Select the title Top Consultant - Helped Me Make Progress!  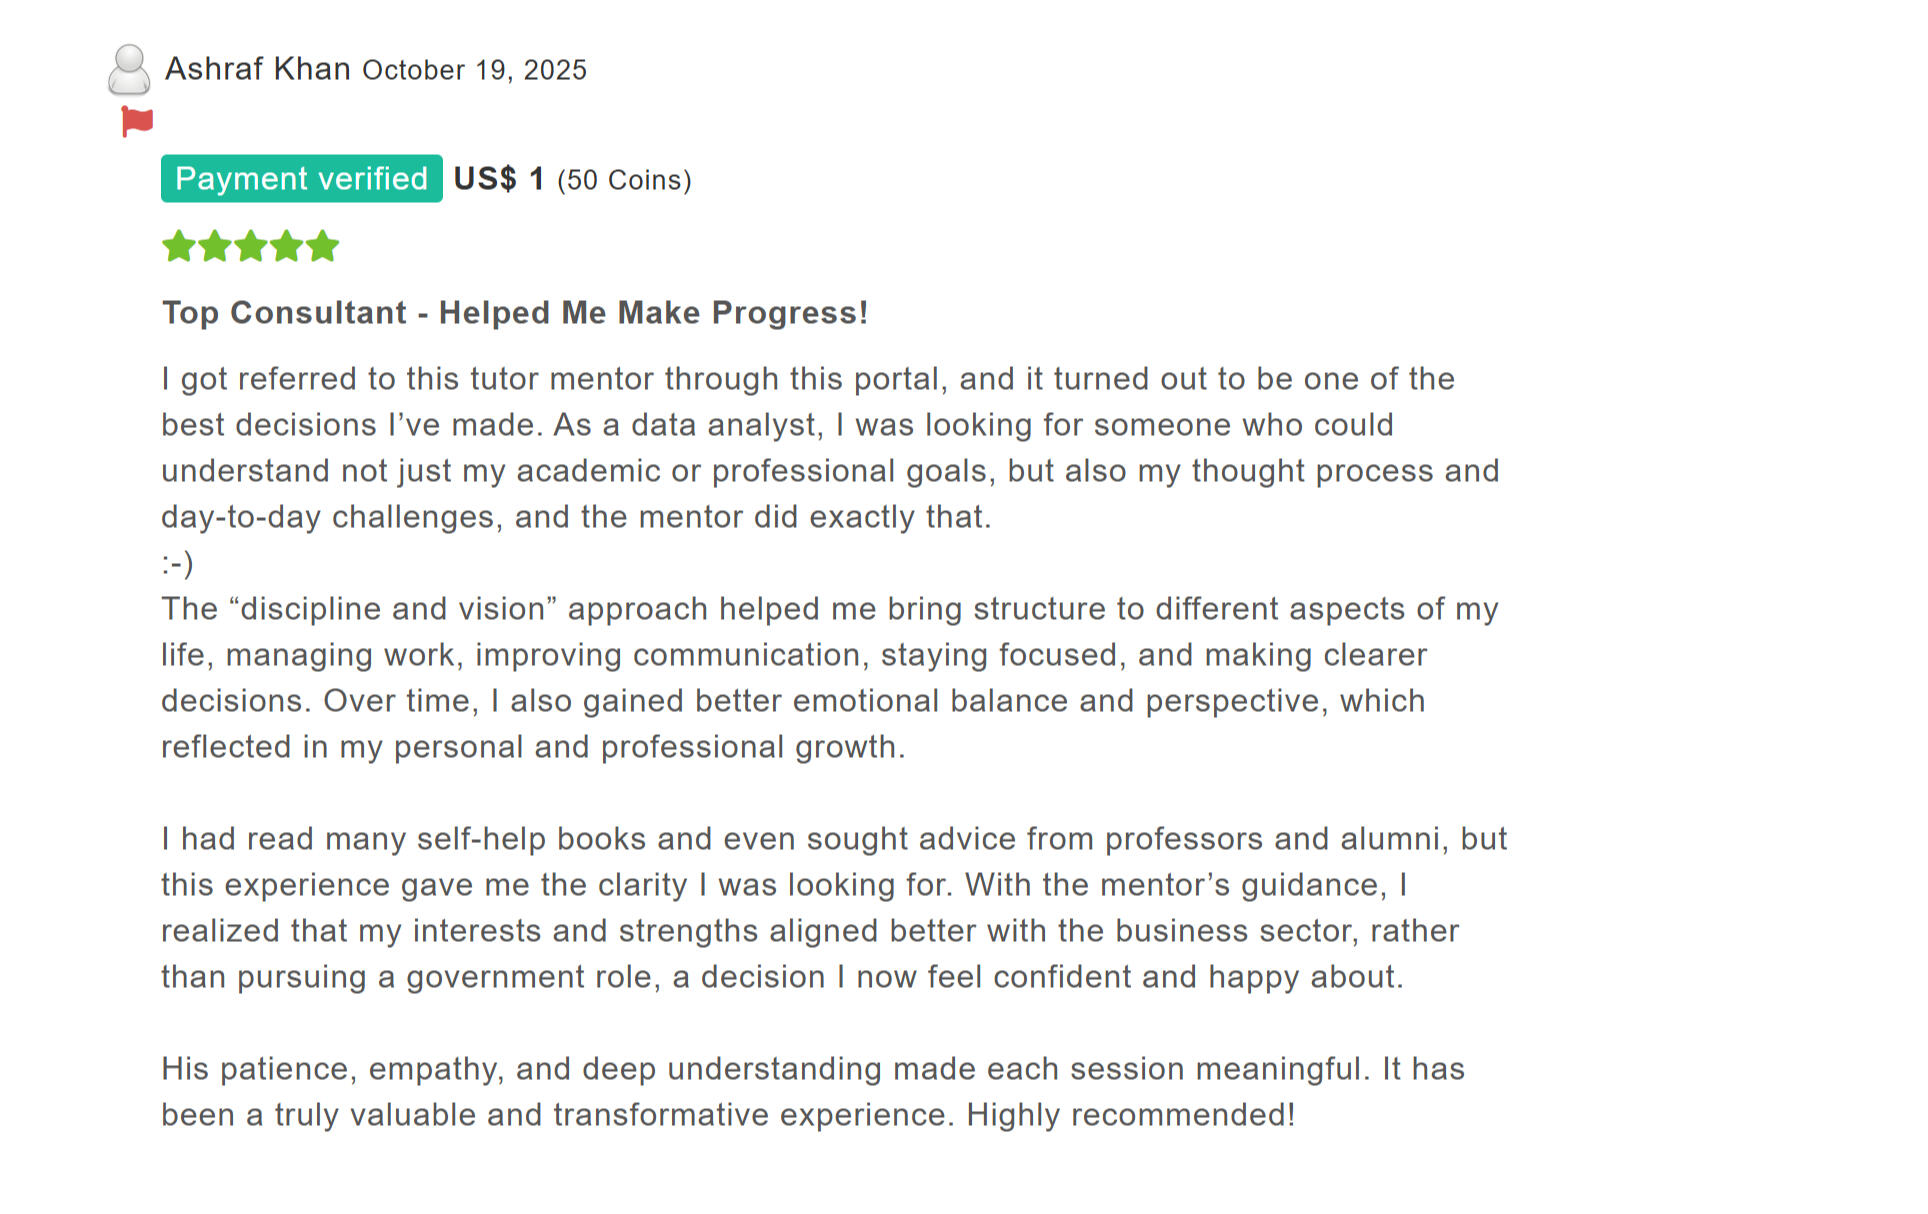[515, 312]
